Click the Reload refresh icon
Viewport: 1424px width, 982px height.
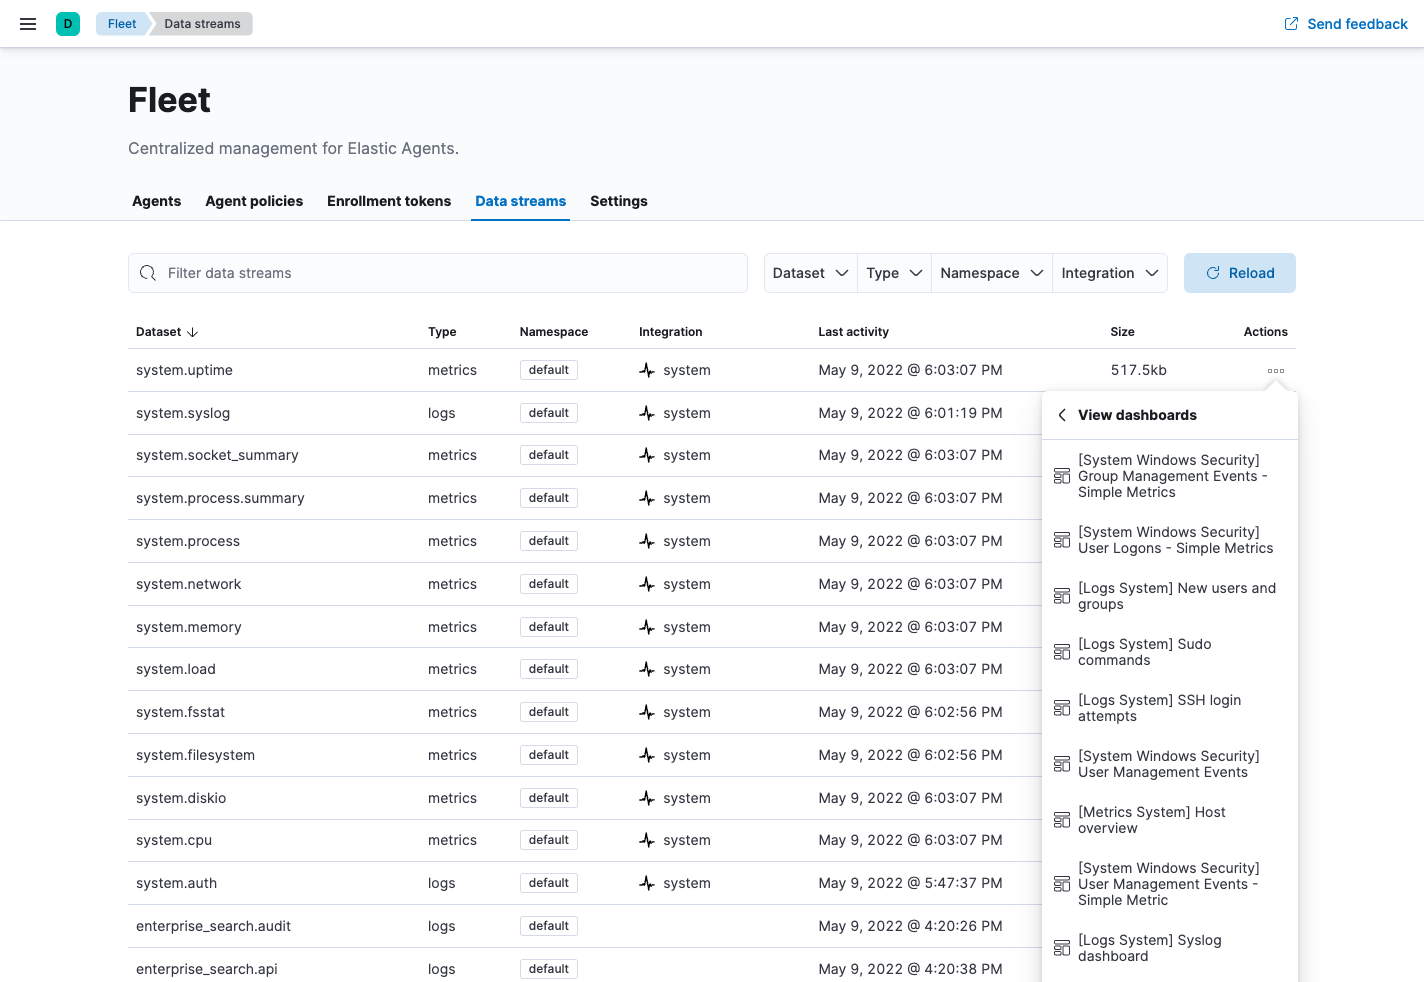tap(1212, 272)
